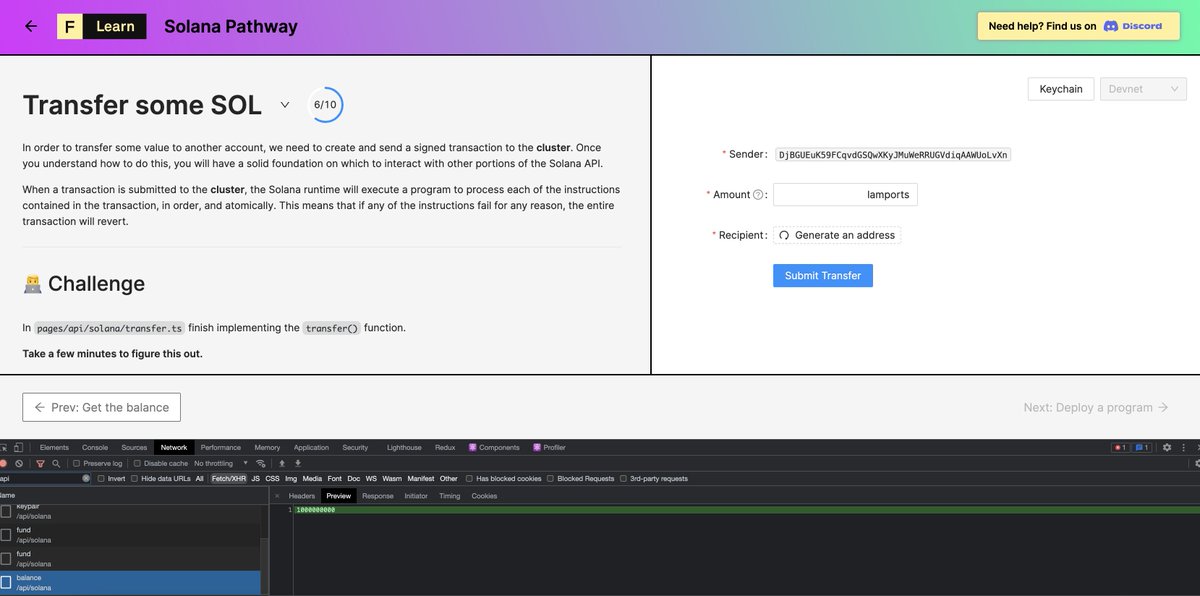This screenshot has height=596, width=1200.
Task: Go to Prev: Get the balance
Action: pos(102,408)
